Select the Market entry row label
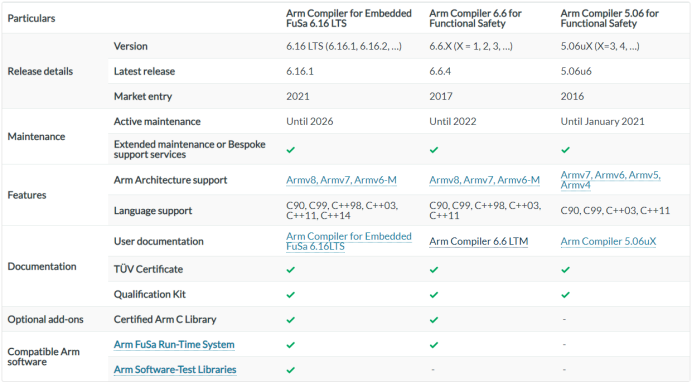693x384 pixels. click(x=143, y=96)
